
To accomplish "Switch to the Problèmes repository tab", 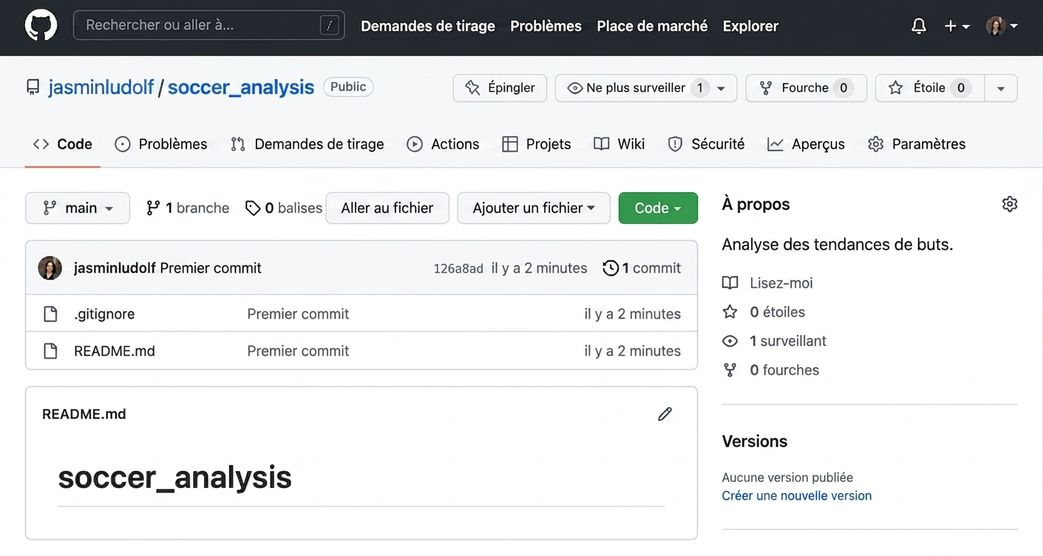I will [161, 144].
